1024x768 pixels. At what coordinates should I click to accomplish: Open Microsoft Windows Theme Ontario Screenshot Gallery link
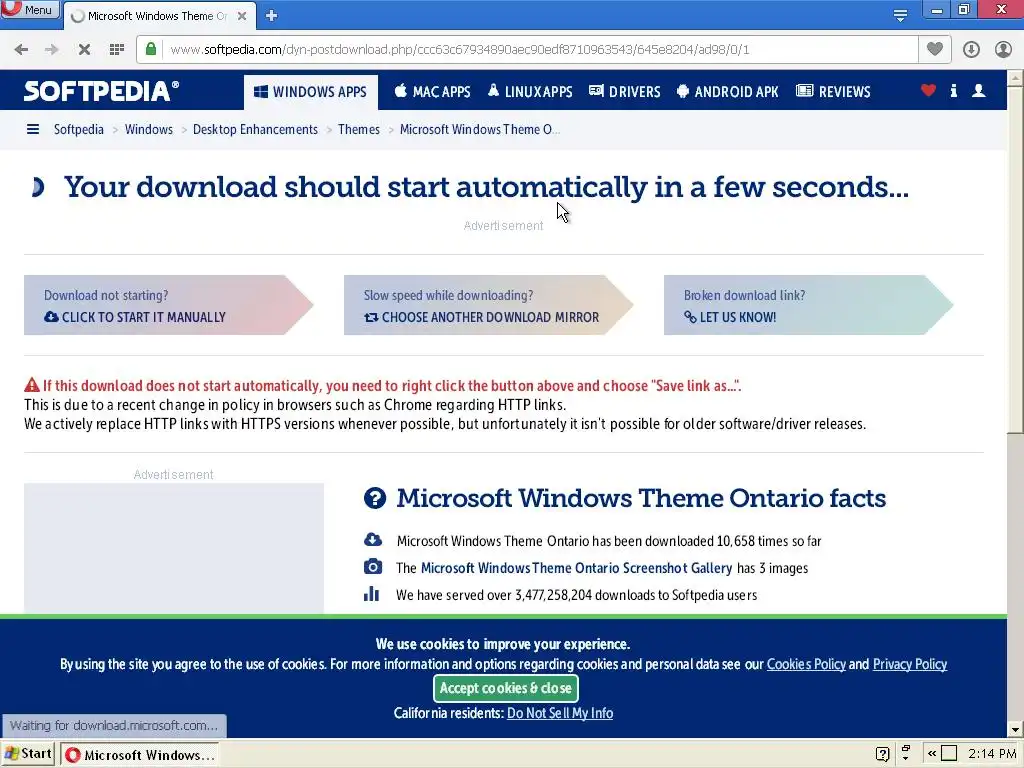tap(577, 568)
